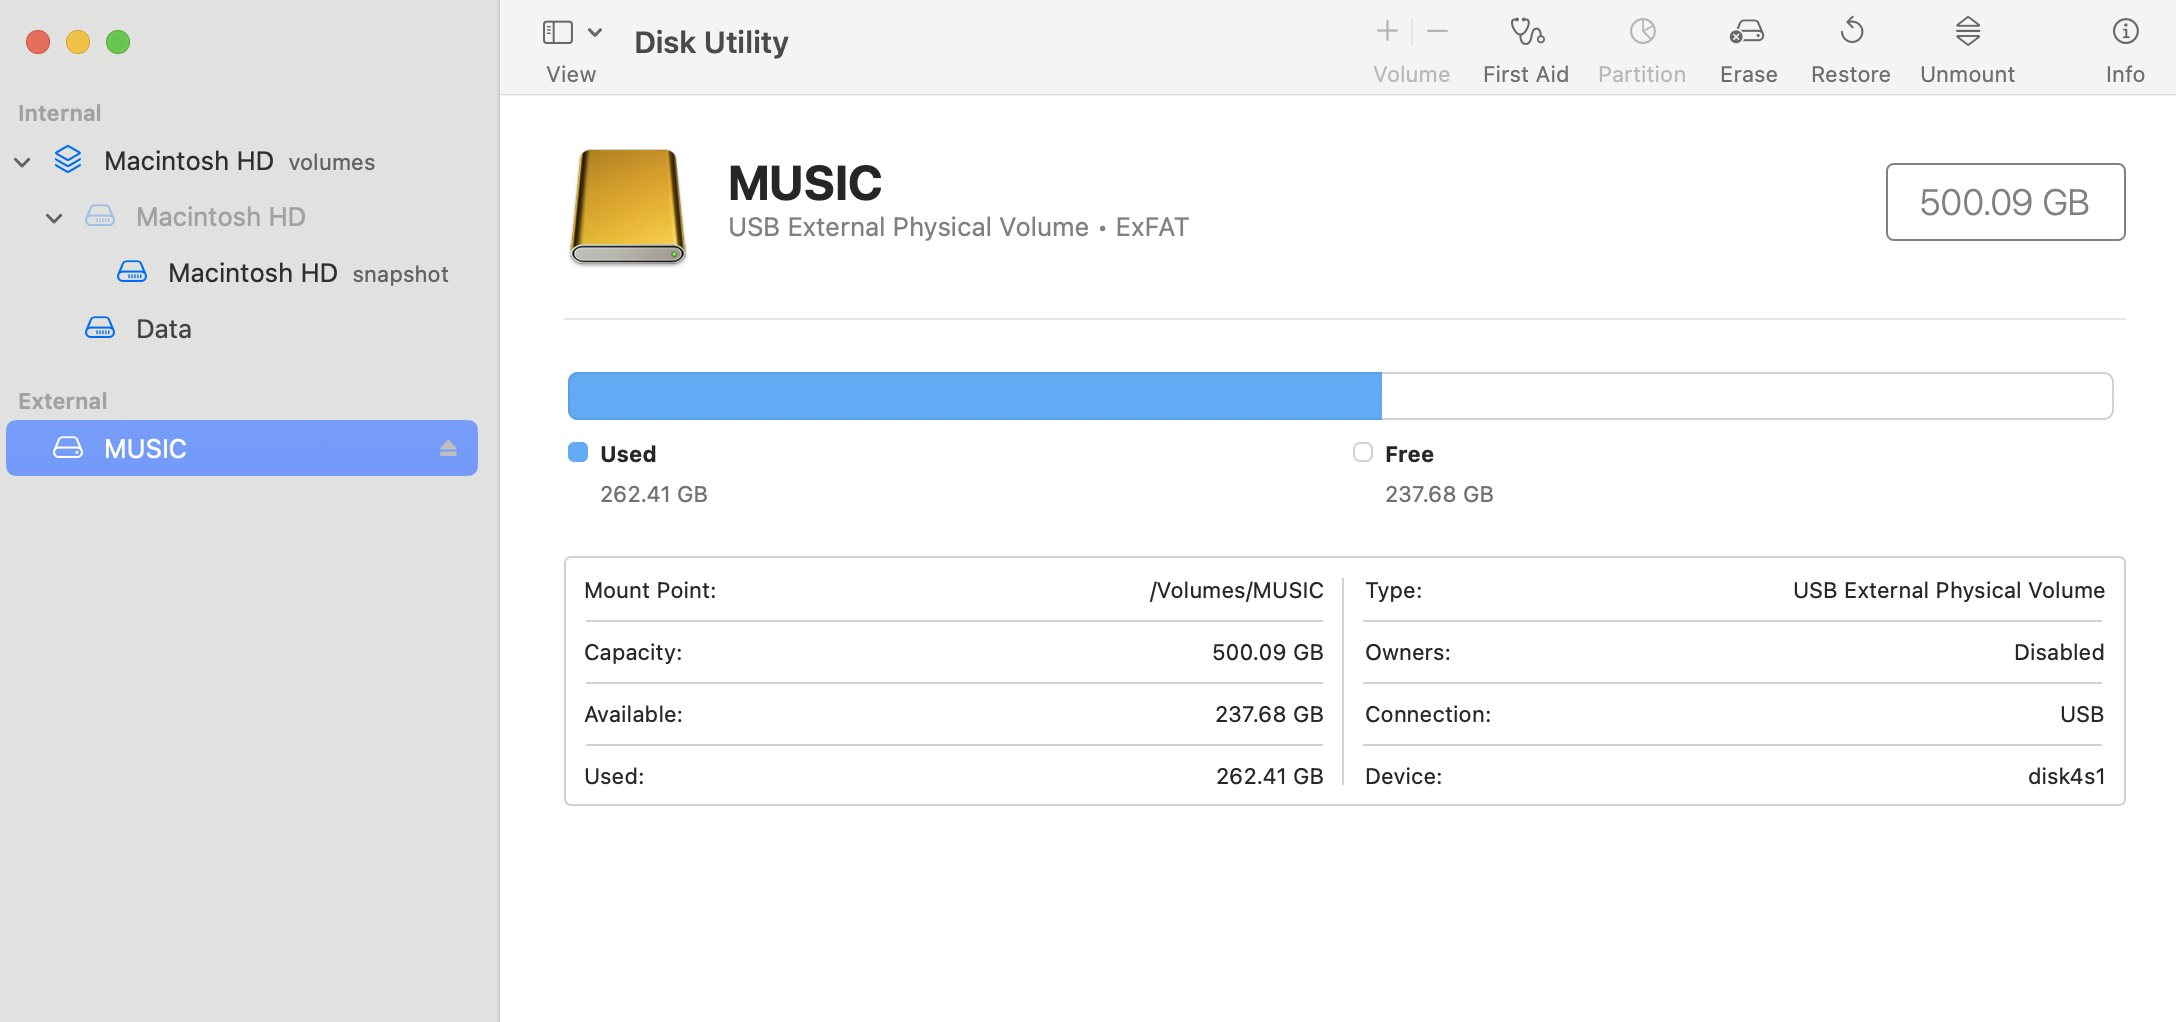
Task: Click the Partition pie icon
Action: [1641, 33]
